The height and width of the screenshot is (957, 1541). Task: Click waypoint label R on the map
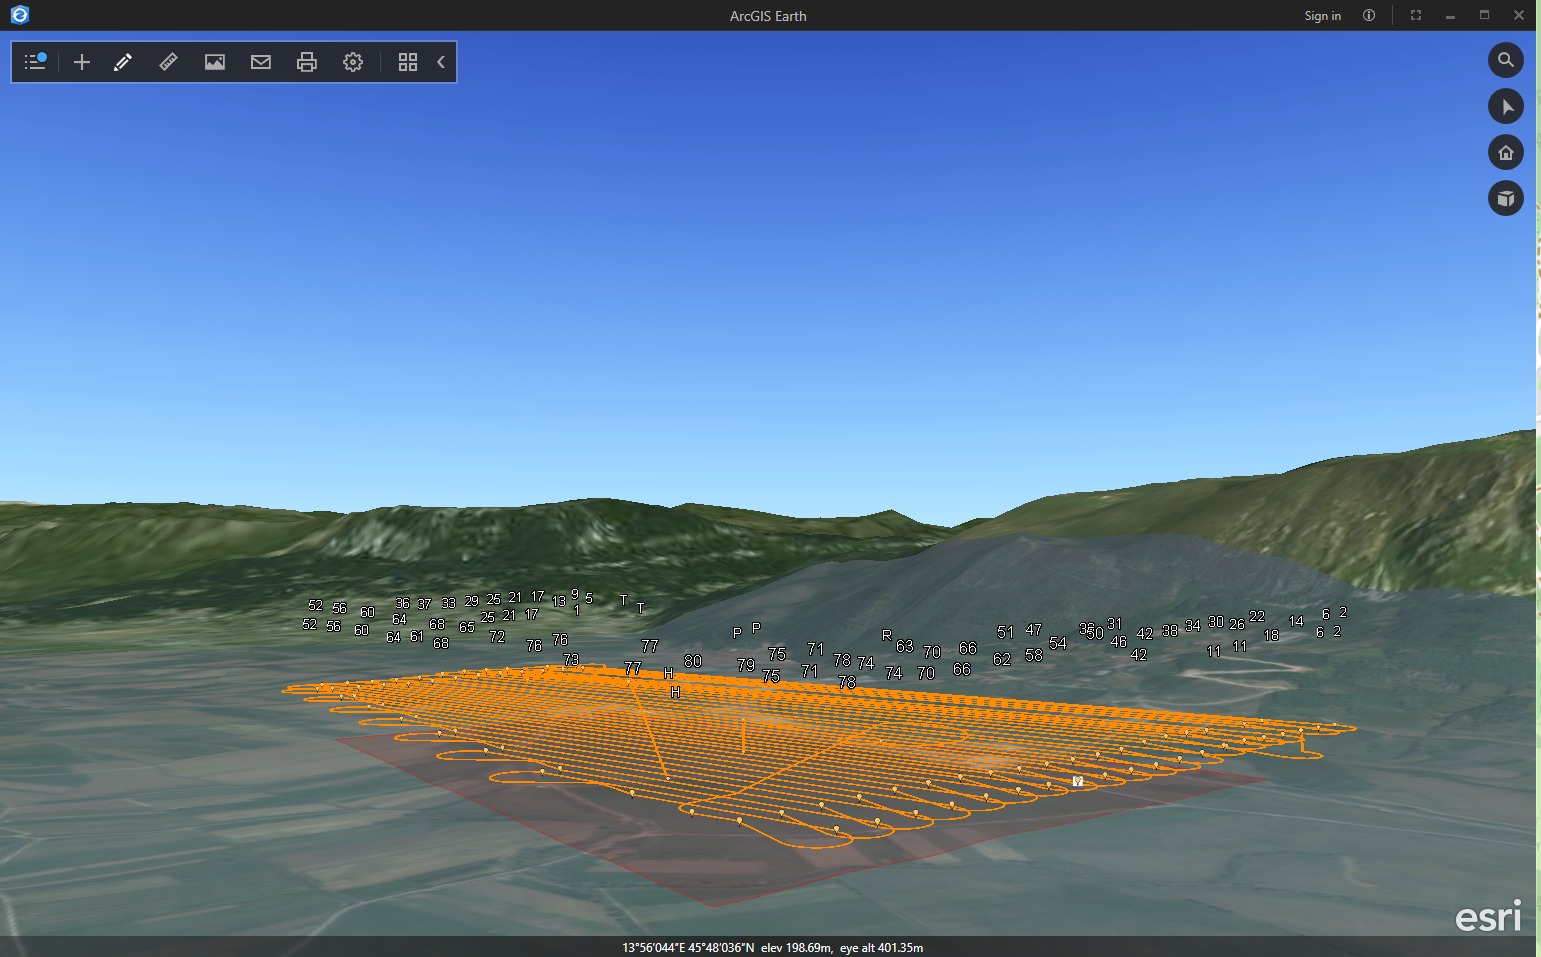pyautogui.click(x=886, y=635)
